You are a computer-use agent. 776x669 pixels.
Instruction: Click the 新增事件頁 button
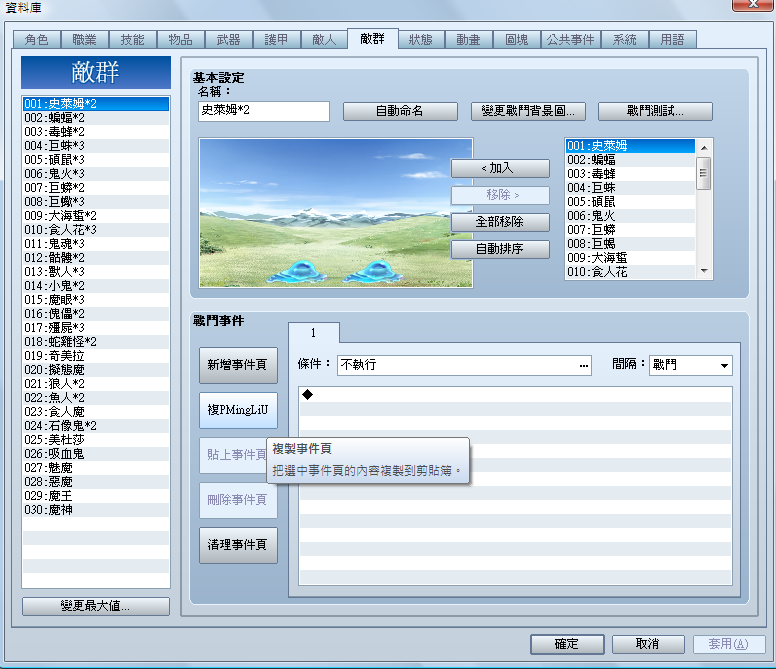(x=238, y=365)
